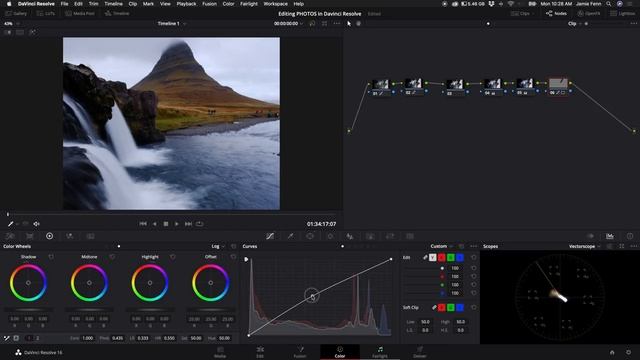
Task: Open the Key palette icon
Action: (x=370, y=236)
